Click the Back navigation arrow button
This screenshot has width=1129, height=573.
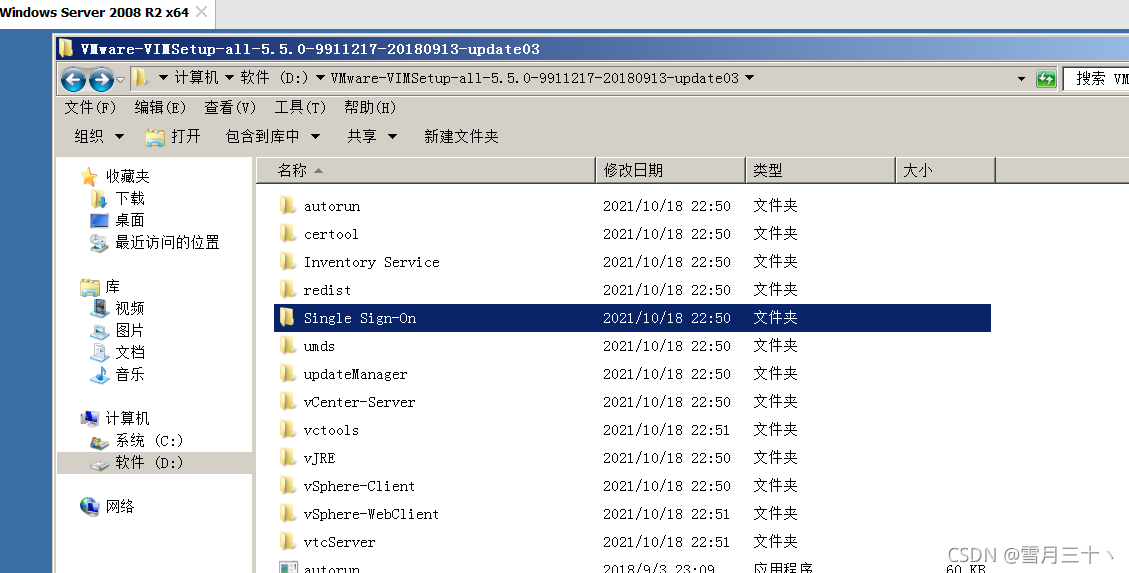[73, 79]
